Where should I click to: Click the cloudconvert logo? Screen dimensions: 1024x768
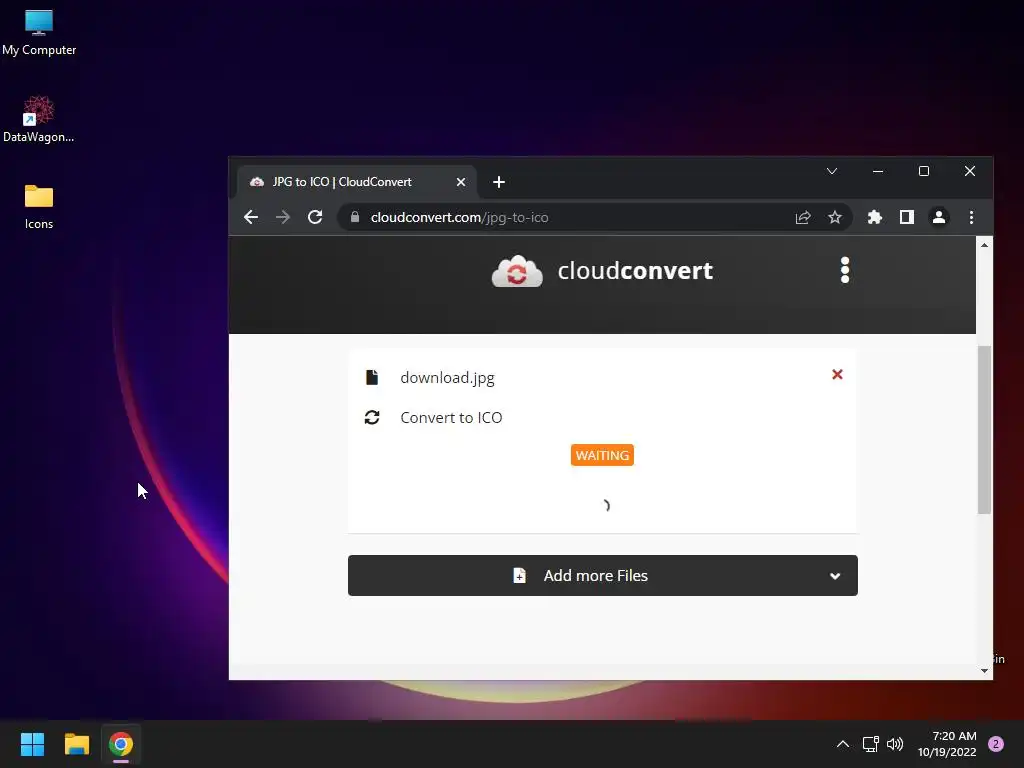602,271
